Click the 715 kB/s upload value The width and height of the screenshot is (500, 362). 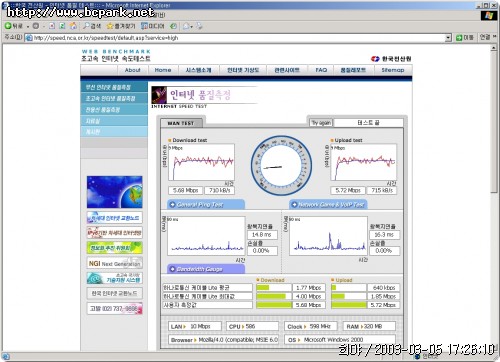tap(382, 190)
